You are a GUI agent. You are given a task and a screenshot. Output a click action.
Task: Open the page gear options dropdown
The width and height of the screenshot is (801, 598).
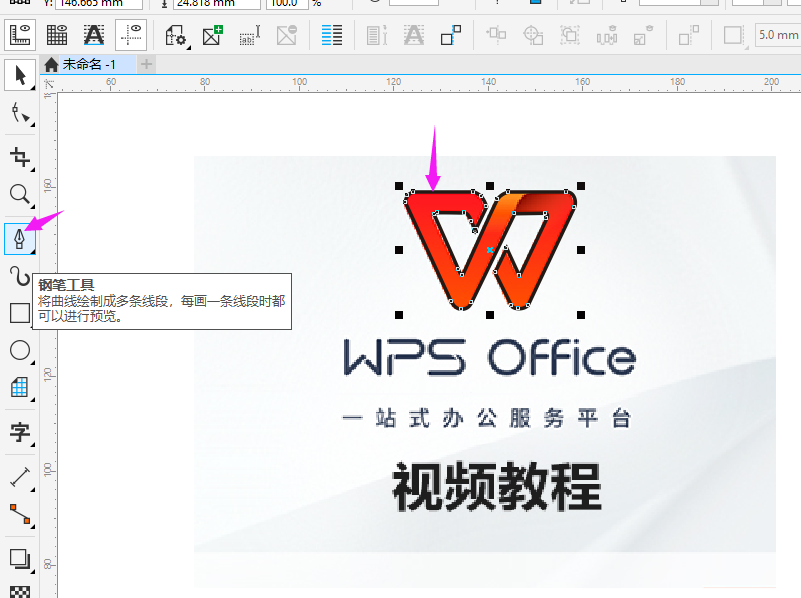pos(177,35)
